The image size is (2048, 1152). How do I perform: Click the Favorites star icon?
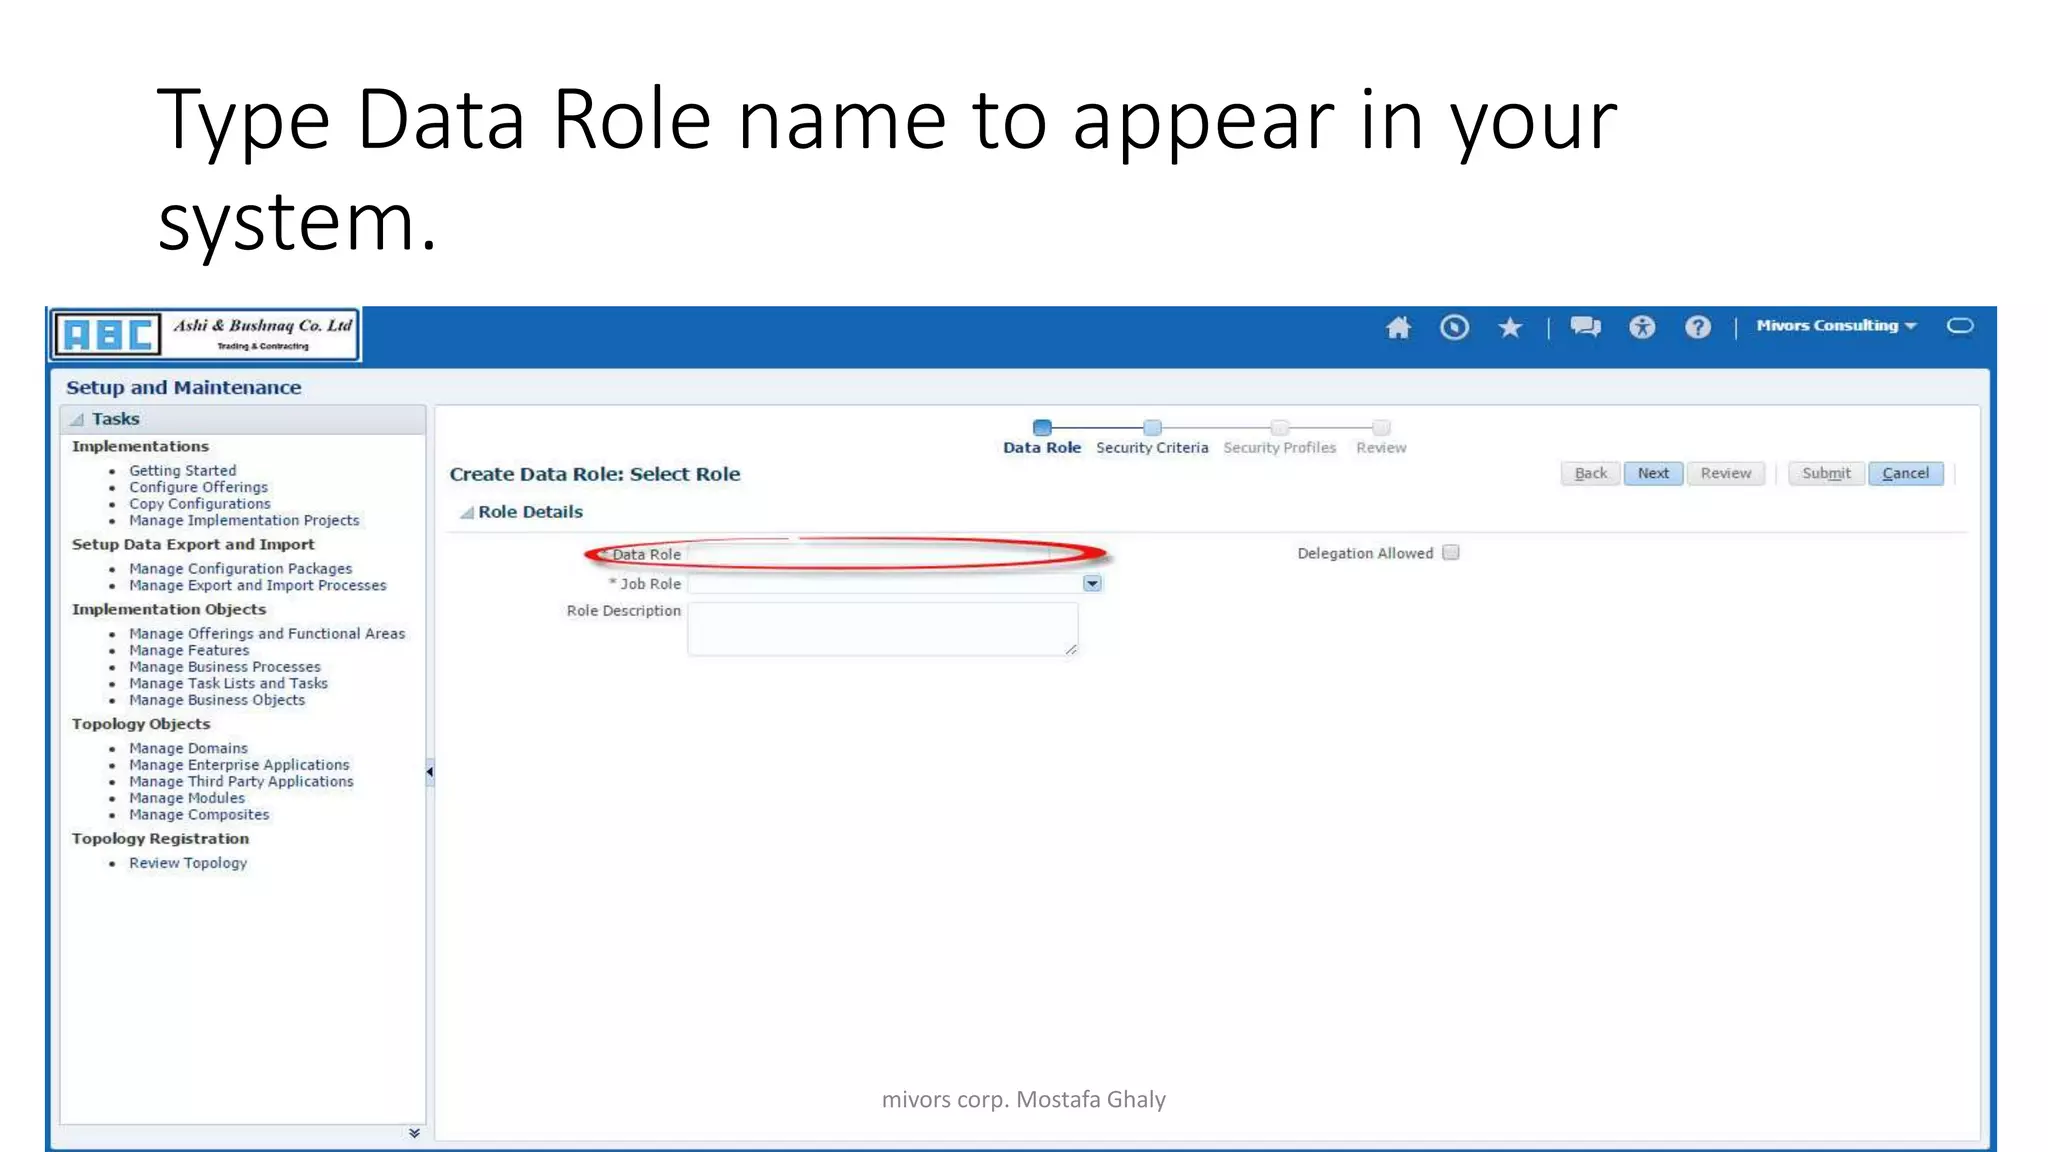coord(1510,327)
